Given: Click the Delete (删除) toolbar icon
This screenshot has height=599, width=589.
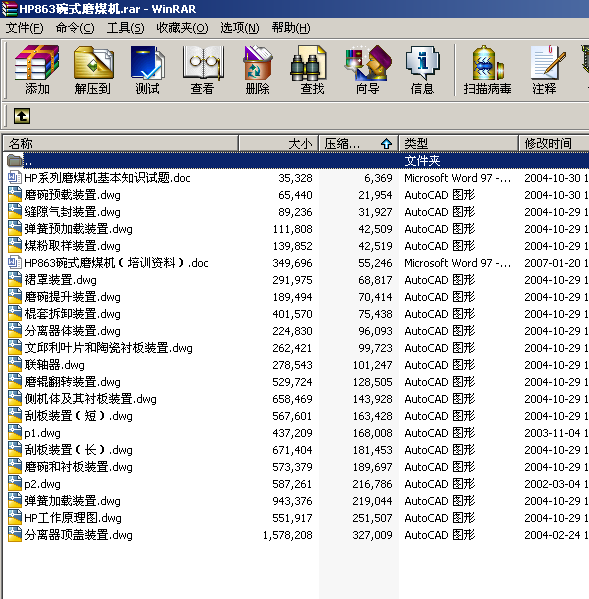Looking at the screenshot, I should pos(257,70).
